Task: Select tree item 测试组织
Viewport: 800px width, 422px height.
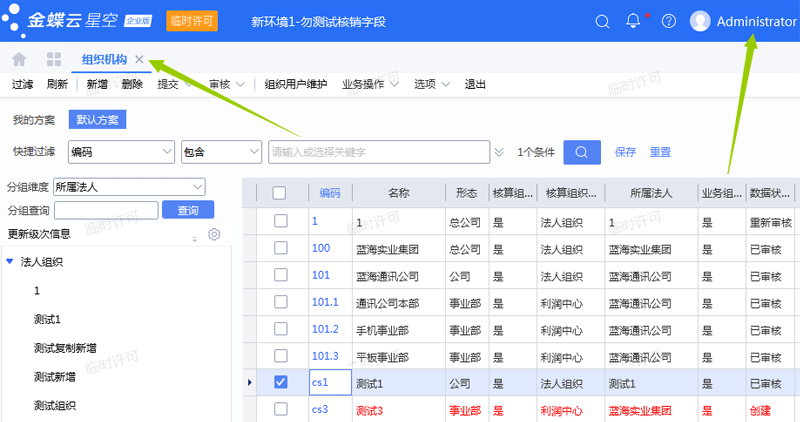Action: pyautogui.click(x=55, y=406)
